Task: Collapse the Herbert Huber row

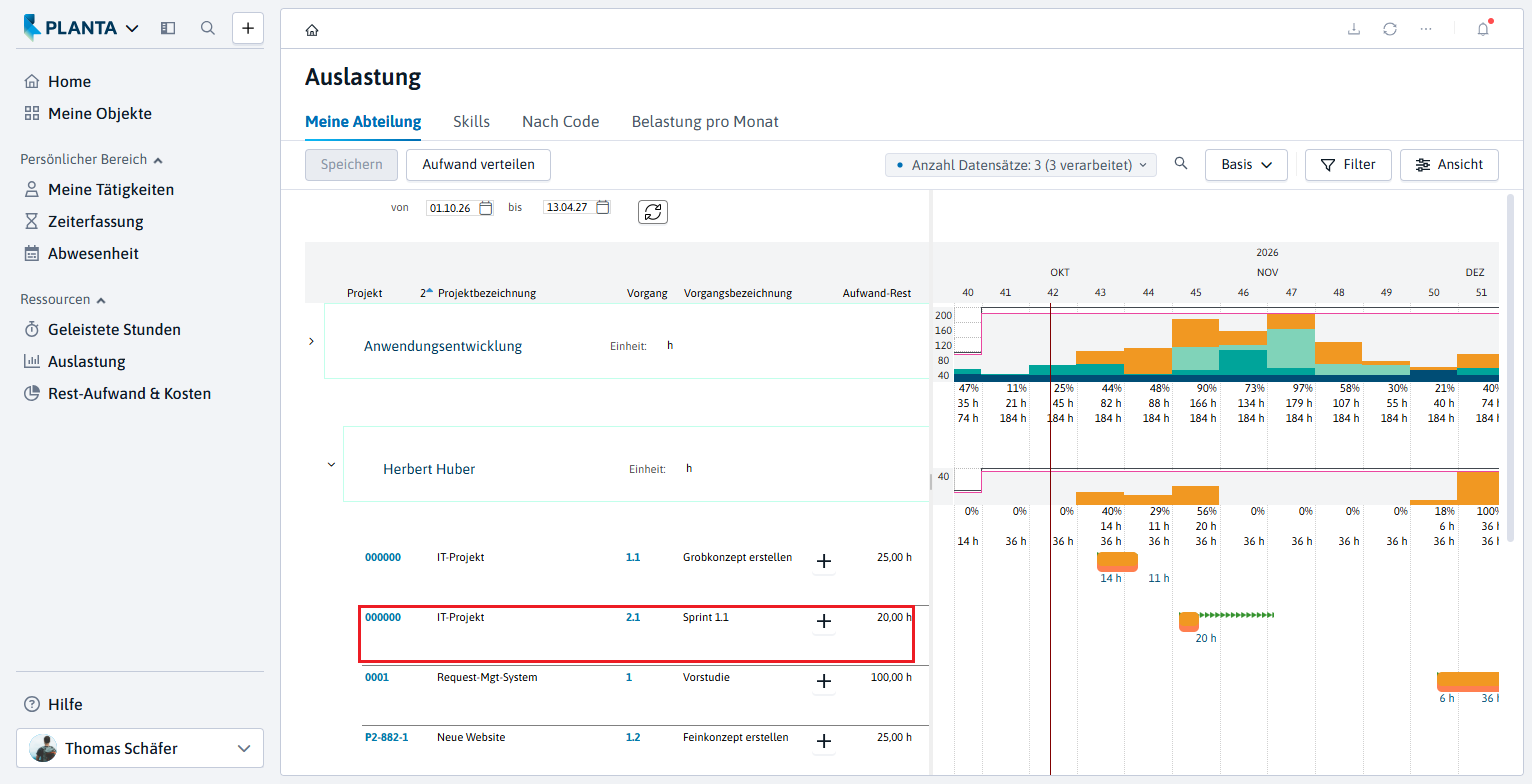Action: [331, 464]
